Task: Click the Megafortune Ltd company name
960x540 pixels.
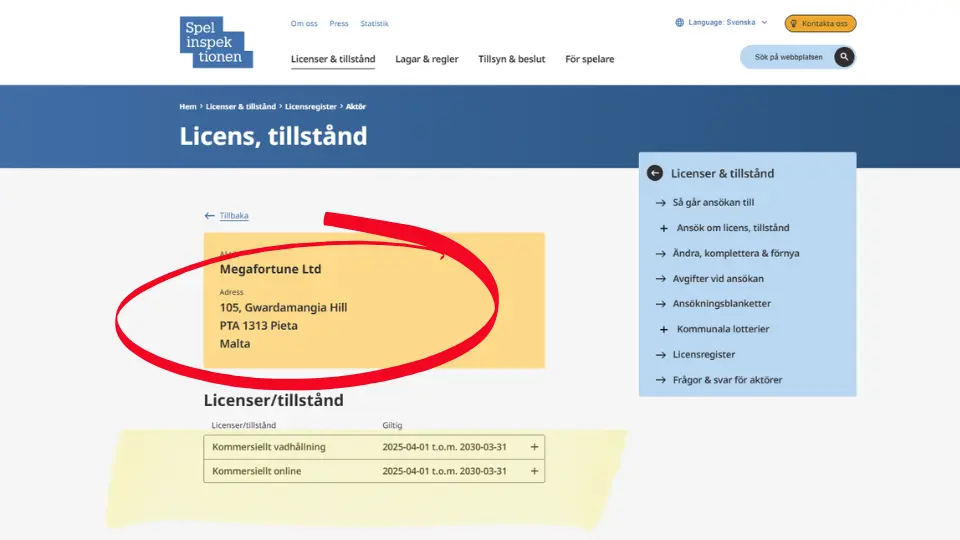Action: point(271,269)
